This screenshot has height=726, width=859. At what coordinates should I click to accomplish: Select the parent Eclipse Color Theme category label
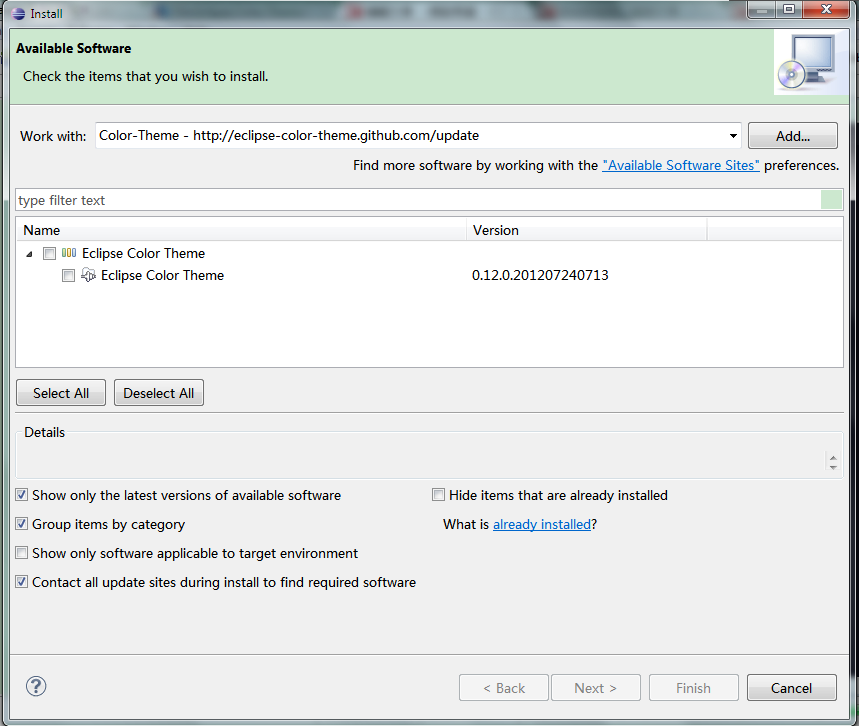coord(144,253)
